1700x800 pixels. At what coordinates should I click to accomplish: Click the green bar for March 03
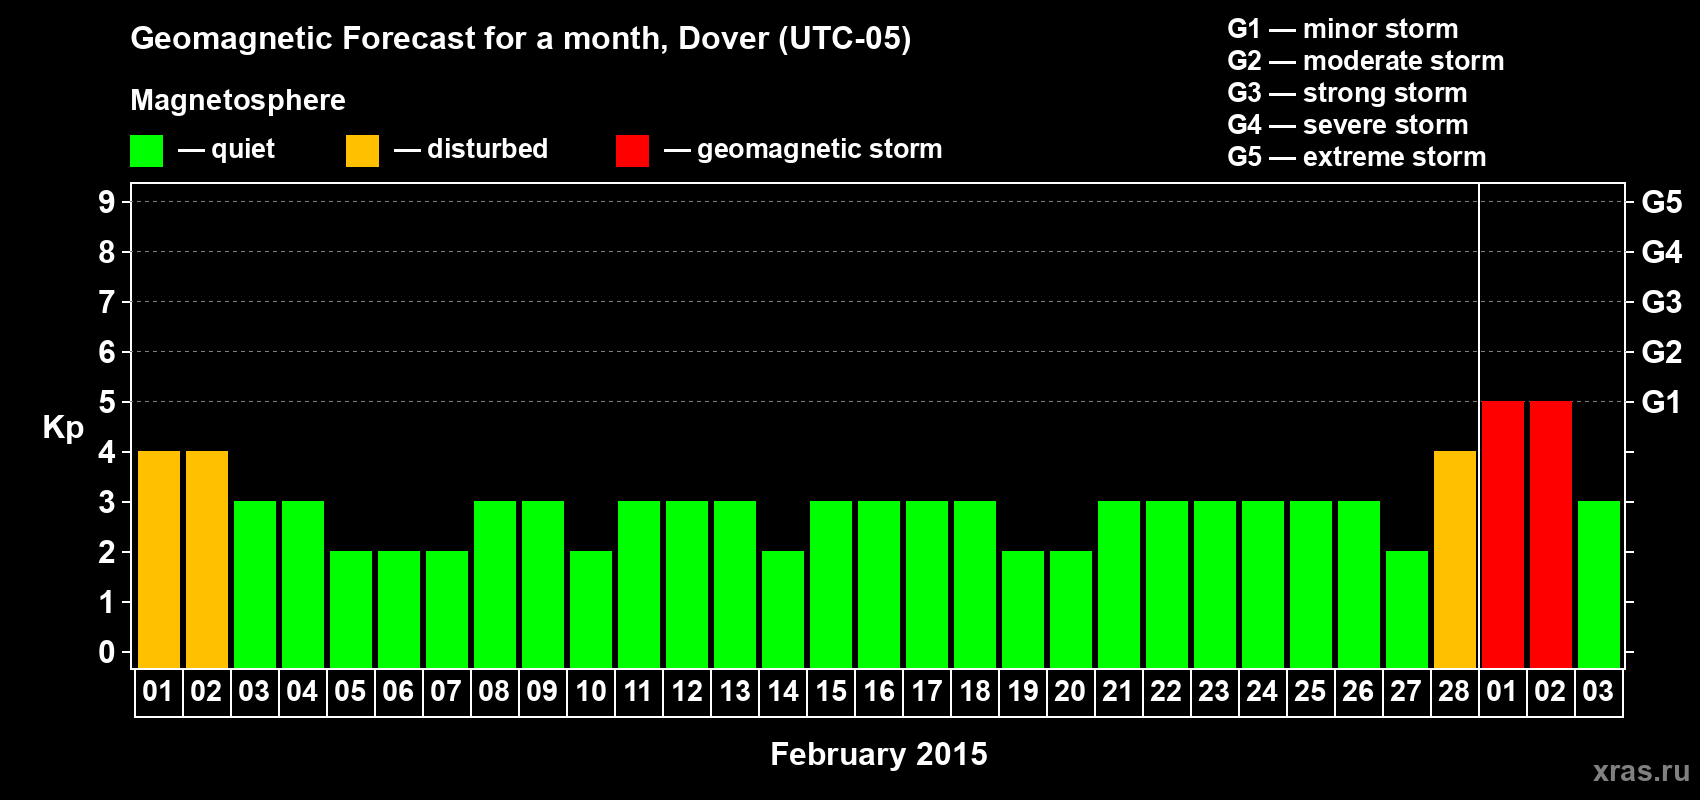pos(1599,585)
